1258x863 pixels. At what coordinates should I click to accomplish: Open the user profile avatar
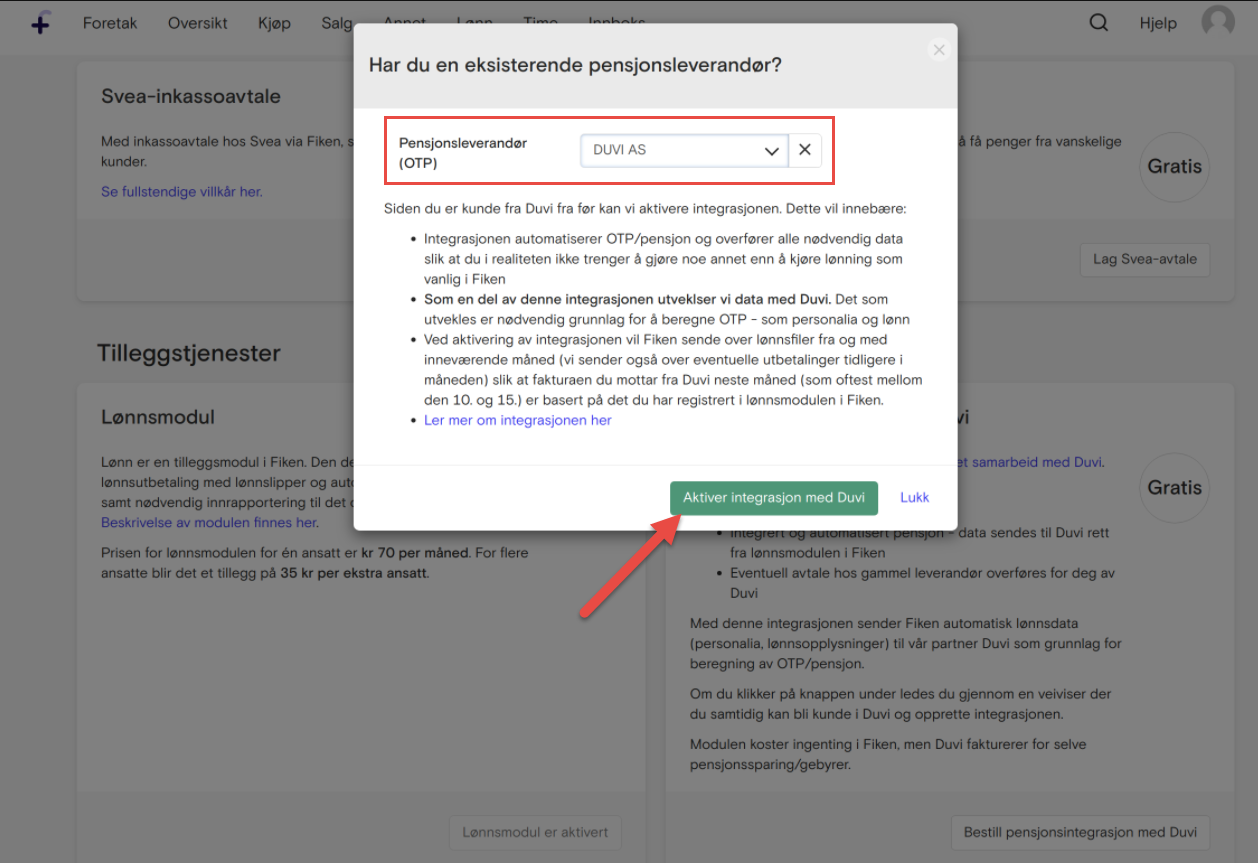pyautogui.click(x=1218, y=22)
